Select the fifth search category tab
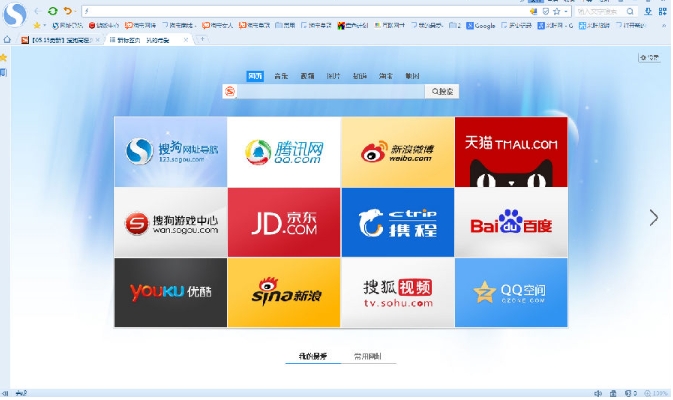Image resolution: width=673 pixels, height=400 pixels. click(x=360, y=76)
